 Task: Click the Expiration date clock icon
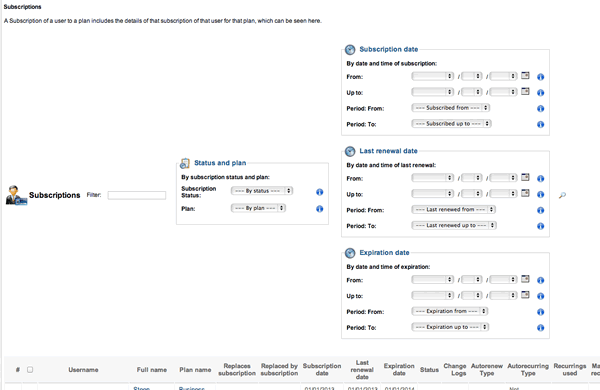[x=350, y=253]
